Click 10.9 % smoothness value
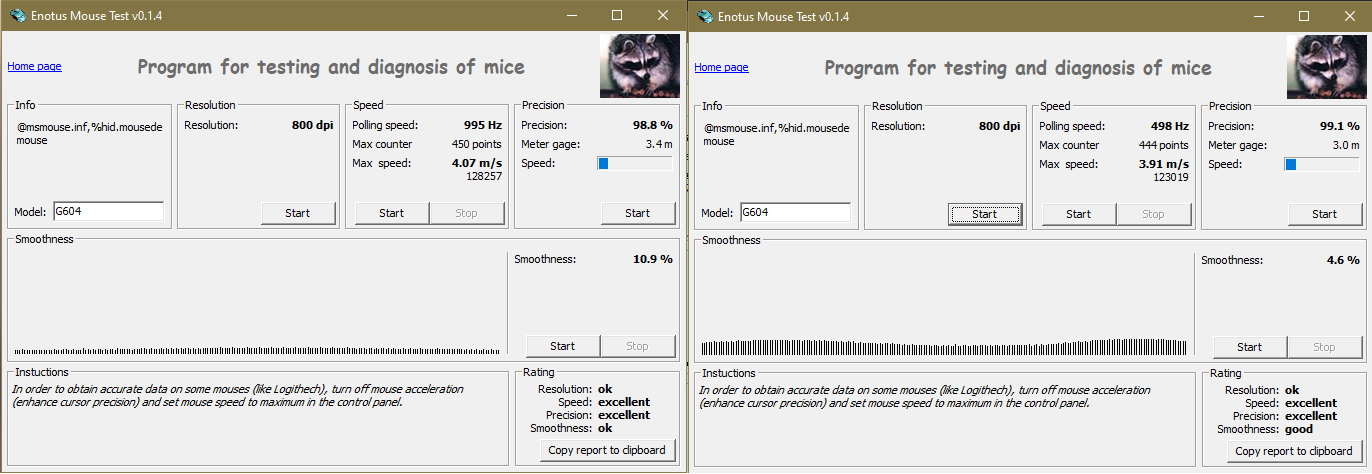 pos(652,259)
